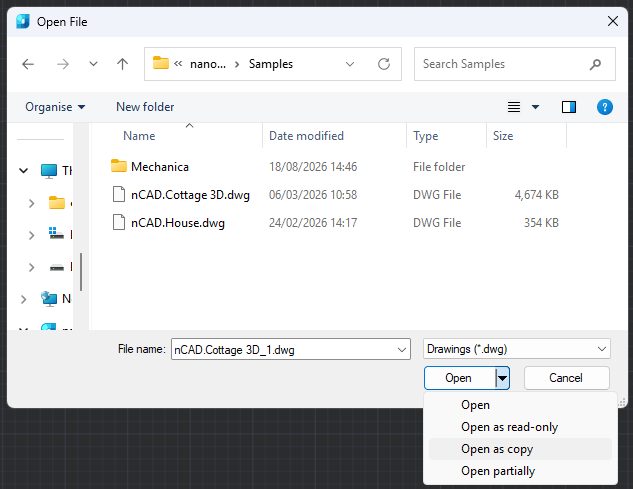633x489 pixels.
Task: Click the Mechanica folder icon
Action: point(119,166)
